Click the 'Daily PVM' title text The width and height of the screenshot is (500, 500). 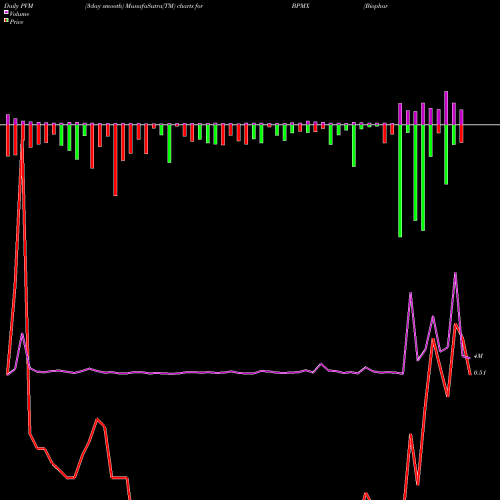click(19, 6)
